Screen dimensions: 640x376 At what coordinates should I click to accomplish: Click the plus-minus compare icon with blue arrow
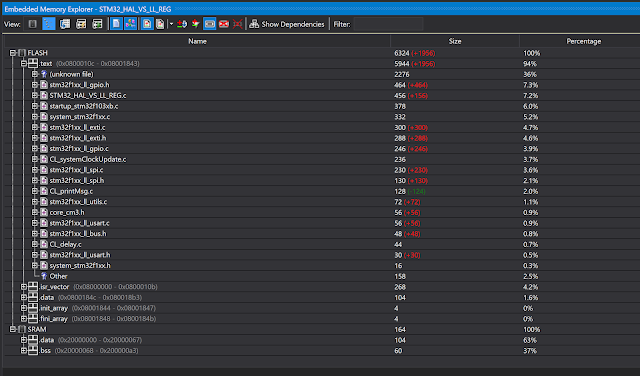182,24
